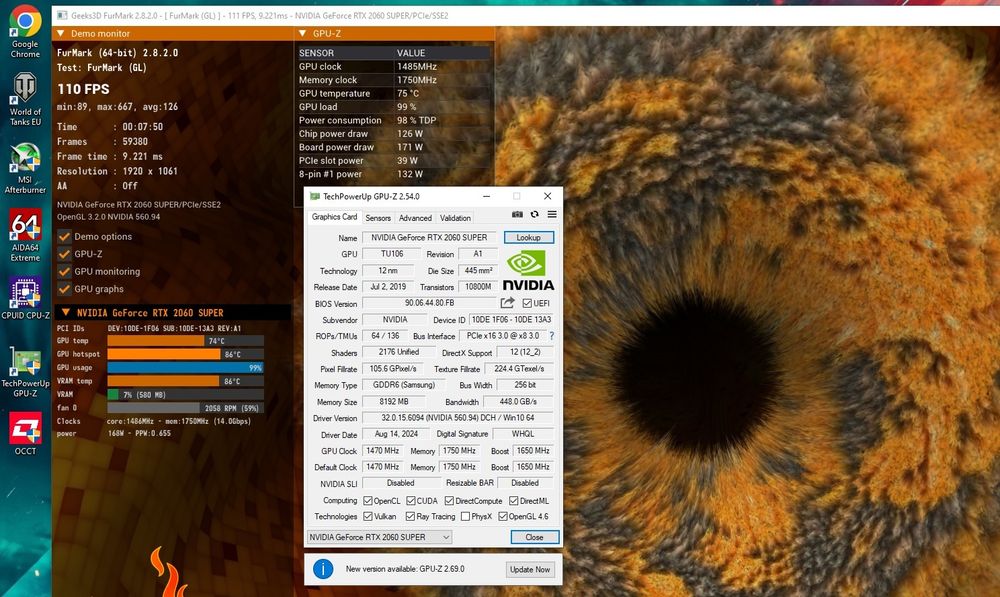Click Memory Type GDDR6 (Samsung) field
This screenshot has height=597, width=1000.
[404, 385]
